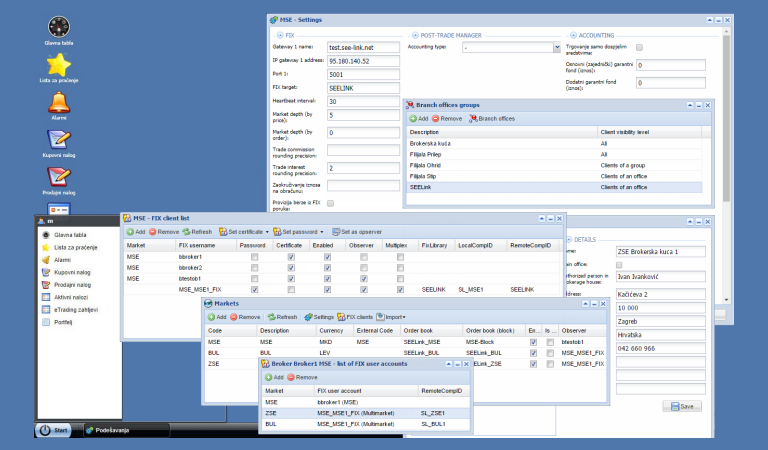Viewport: 768px width, 450px height.
Task: Open Branch offices from groups toolbar
Action: (492, 118)
